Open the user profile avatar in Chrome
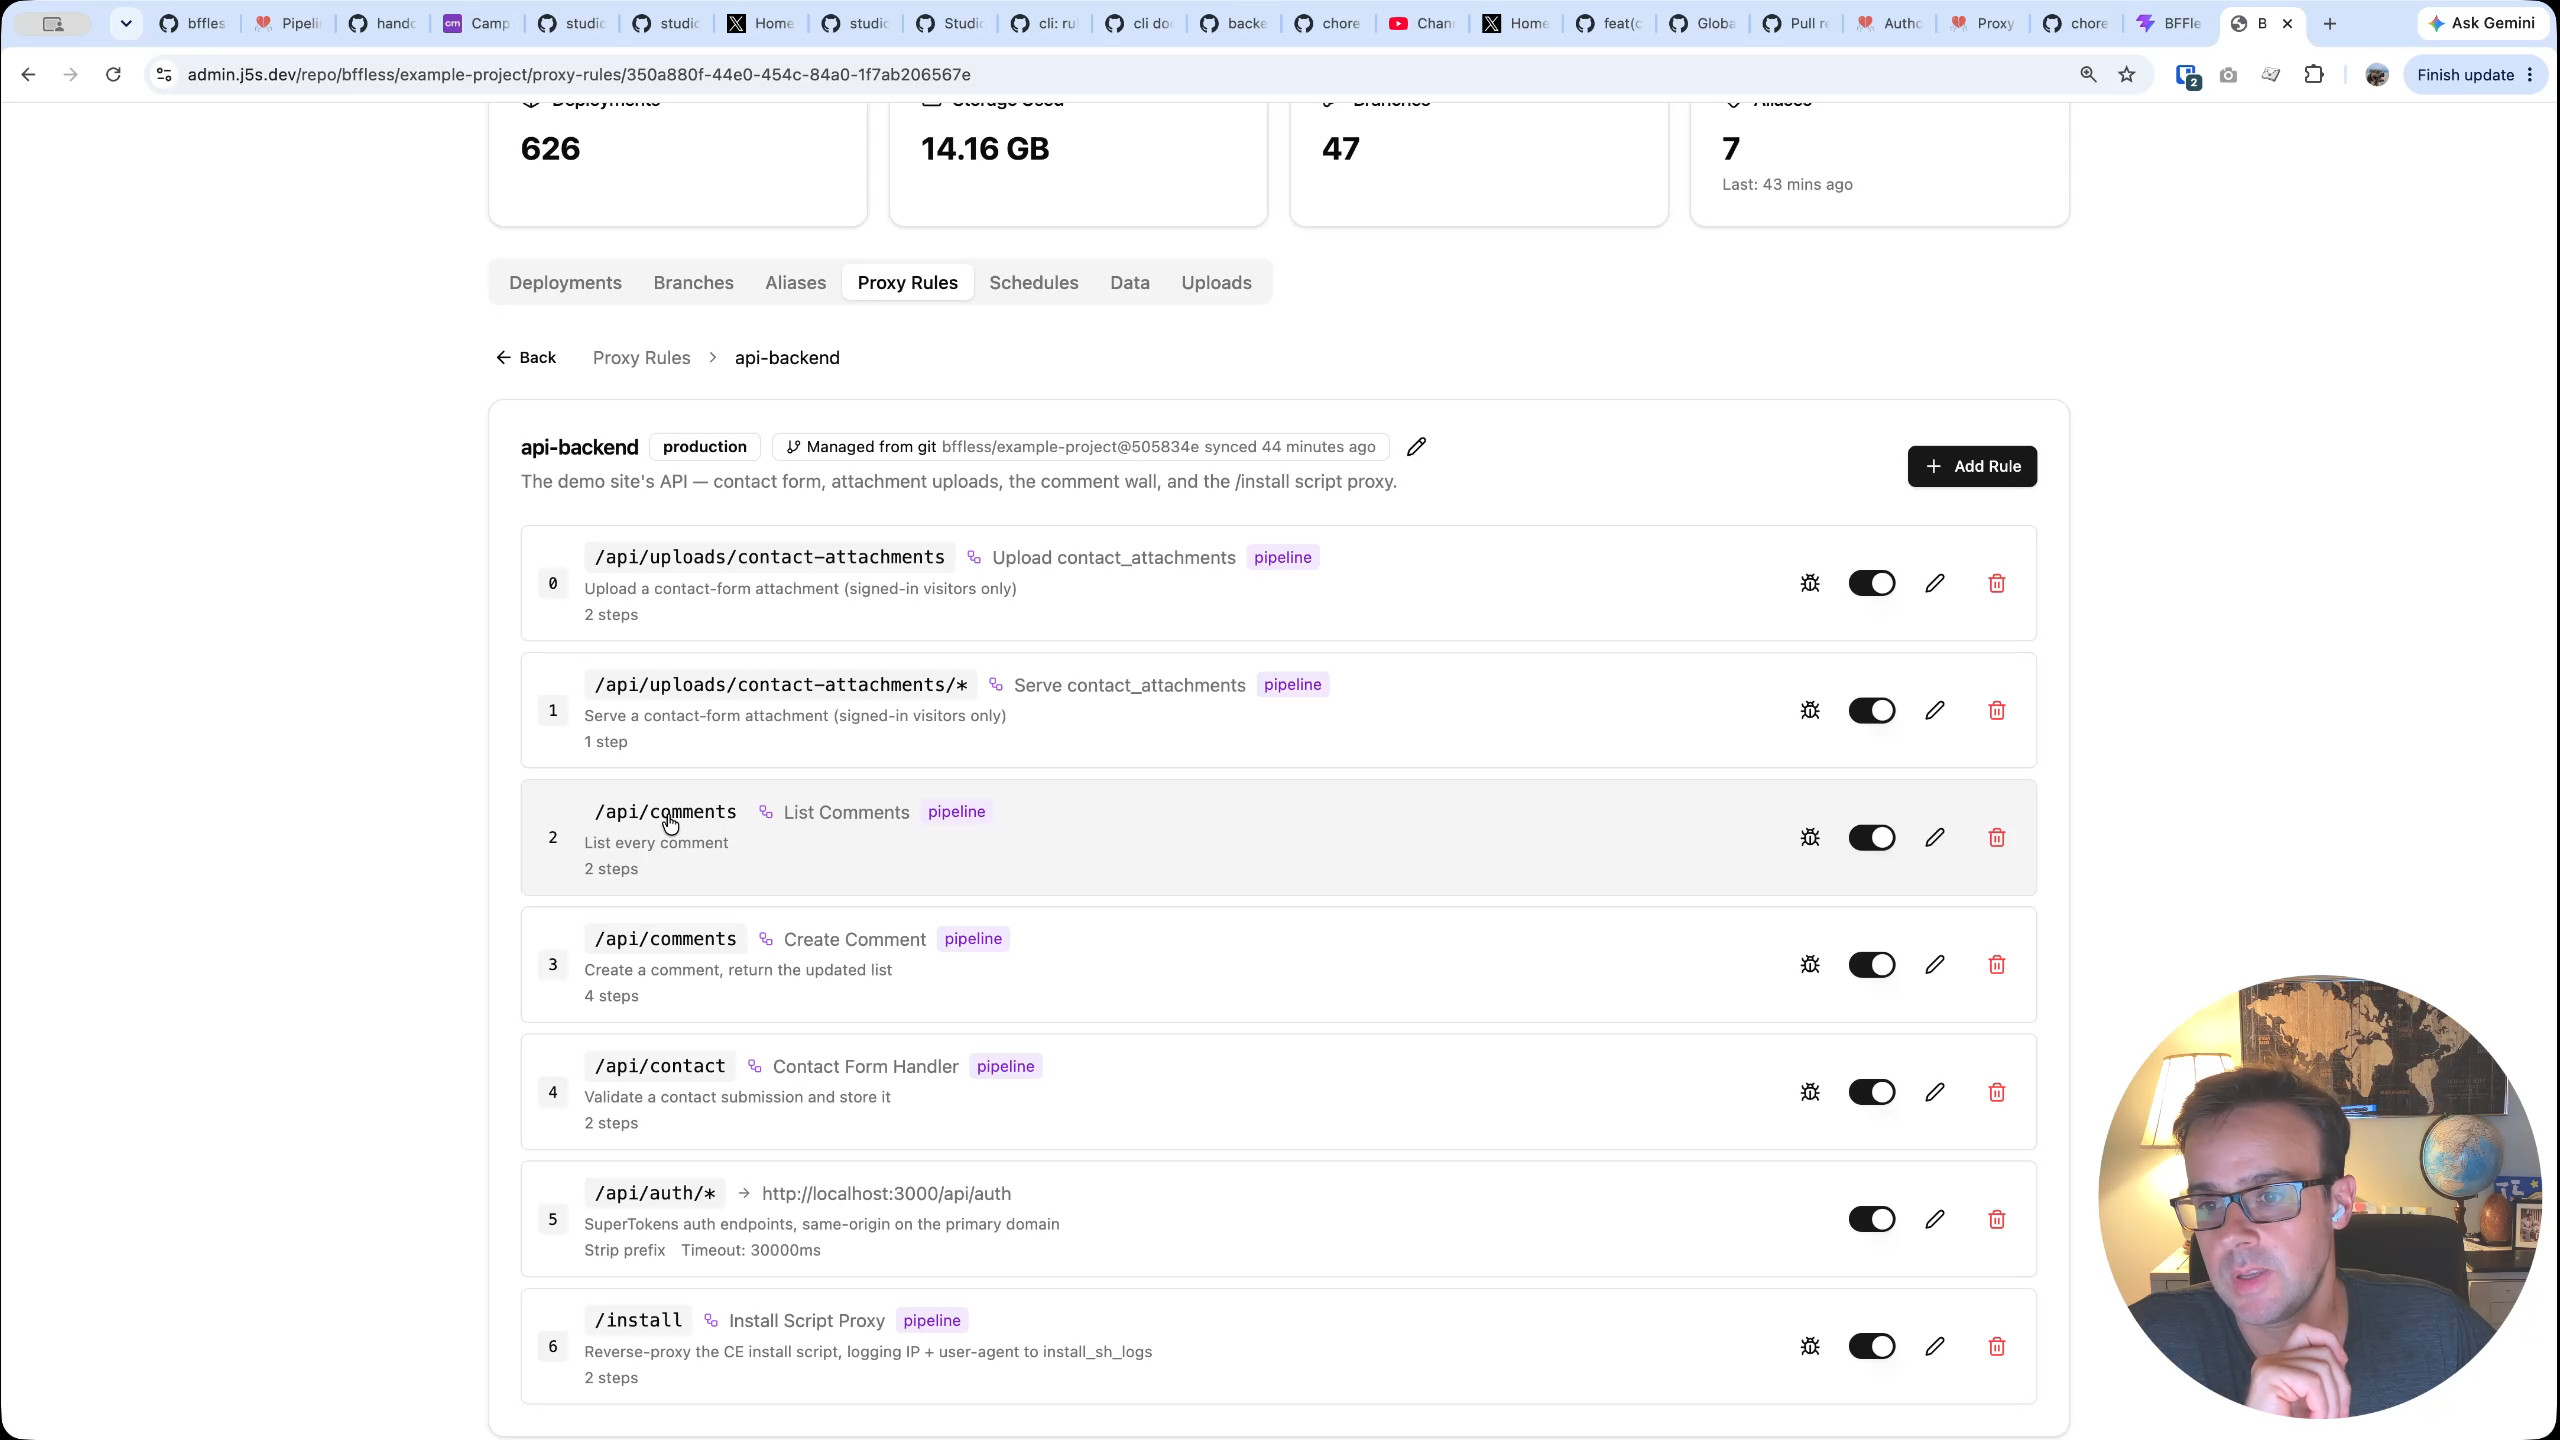 tap(2377, 75)
